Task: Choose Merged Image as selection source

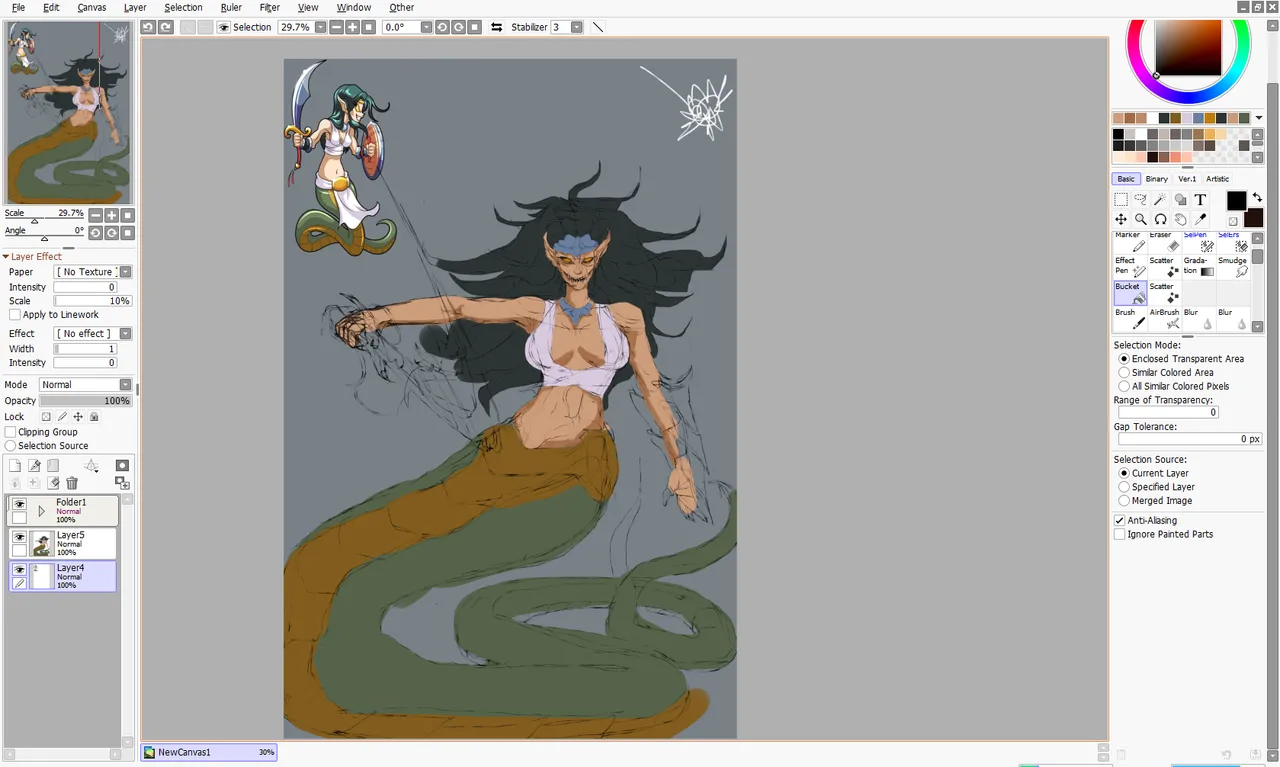Action: pyautogui.click(x=1124, y=501)
